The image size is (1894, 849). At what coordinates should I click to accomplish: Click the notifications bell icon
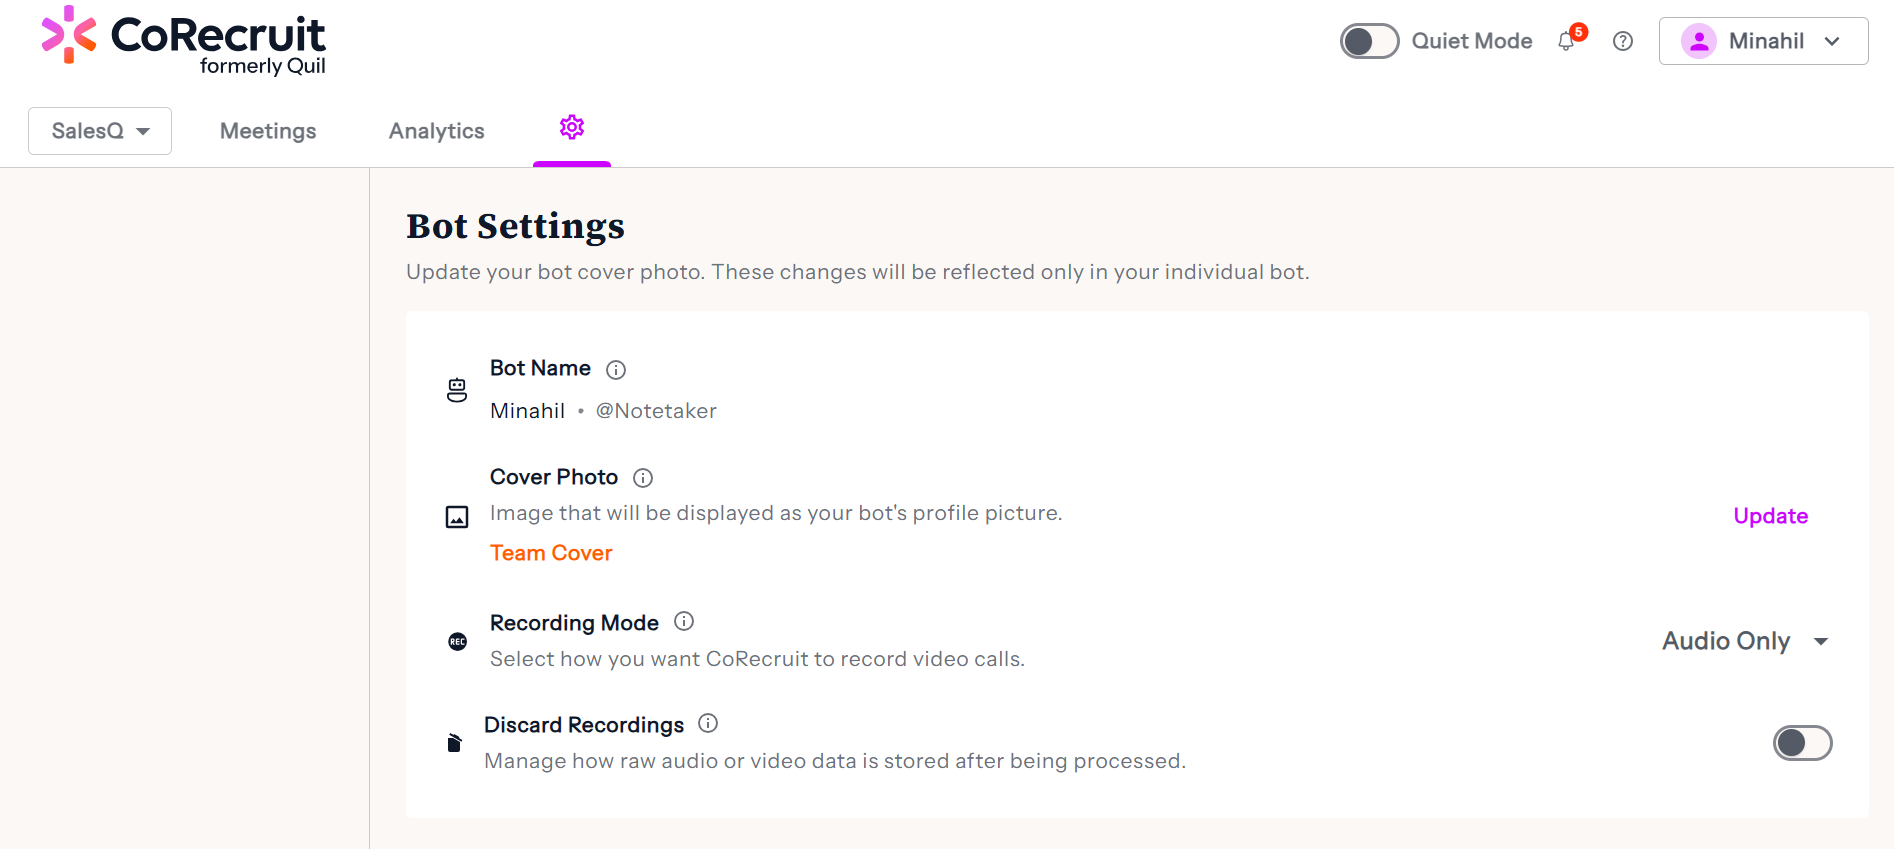coord(1566,41)
